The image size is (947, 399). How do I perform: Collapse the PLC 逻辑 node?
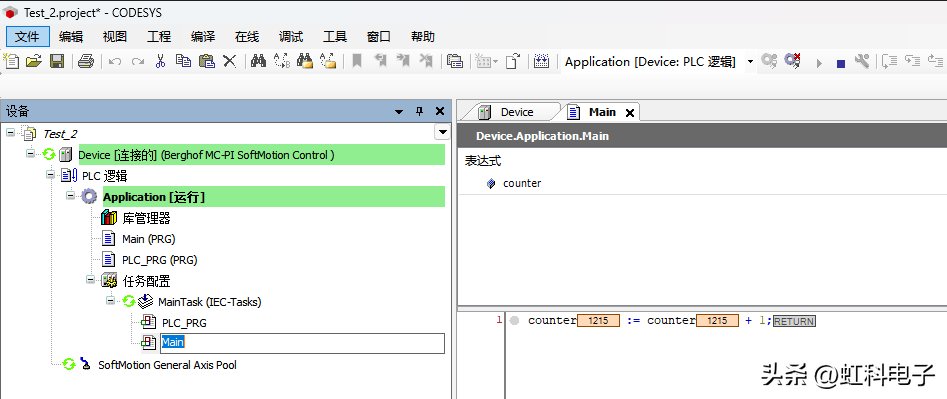tap(50, 174)
